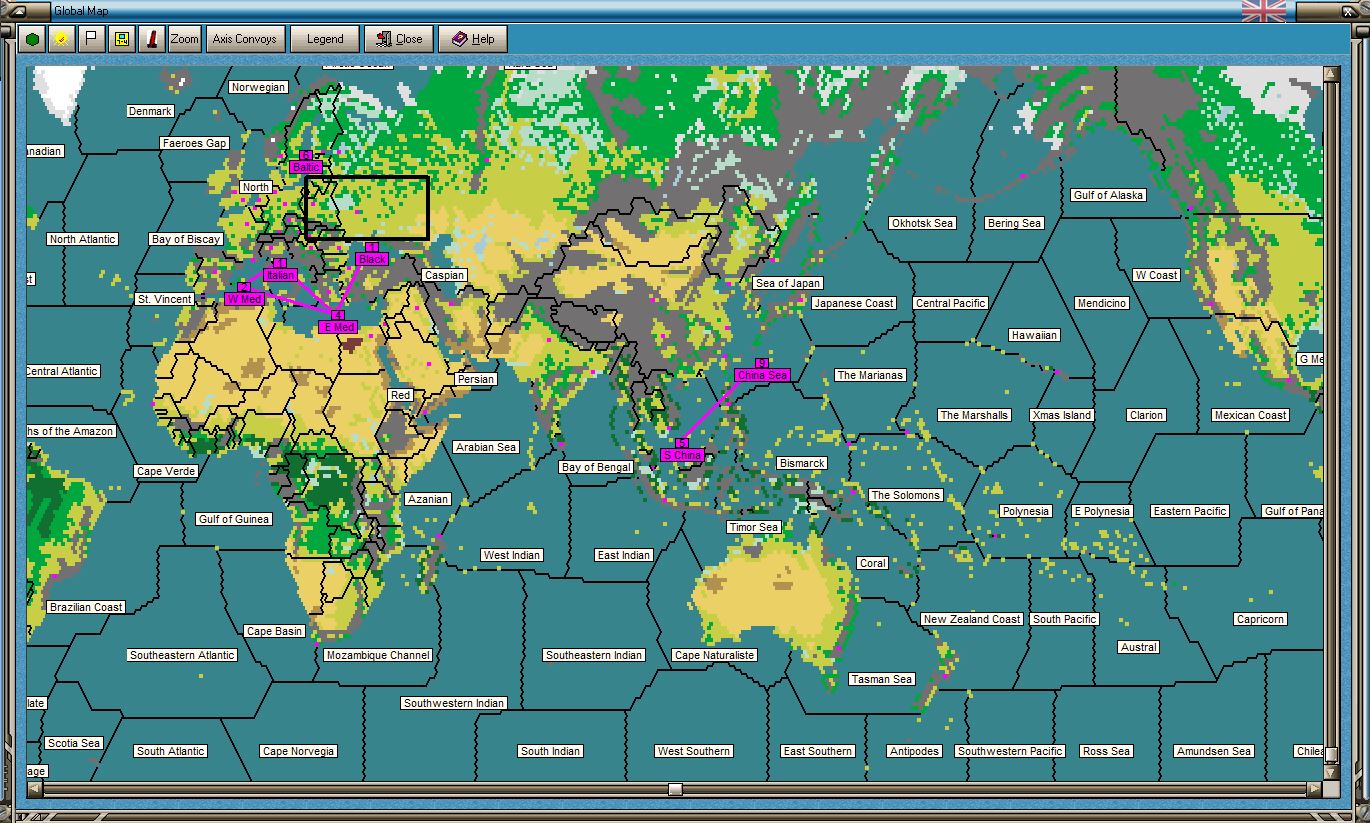Click the Arabian Sea label
This screenshot has width=1370, height=823.
click(x=486, y=447)
